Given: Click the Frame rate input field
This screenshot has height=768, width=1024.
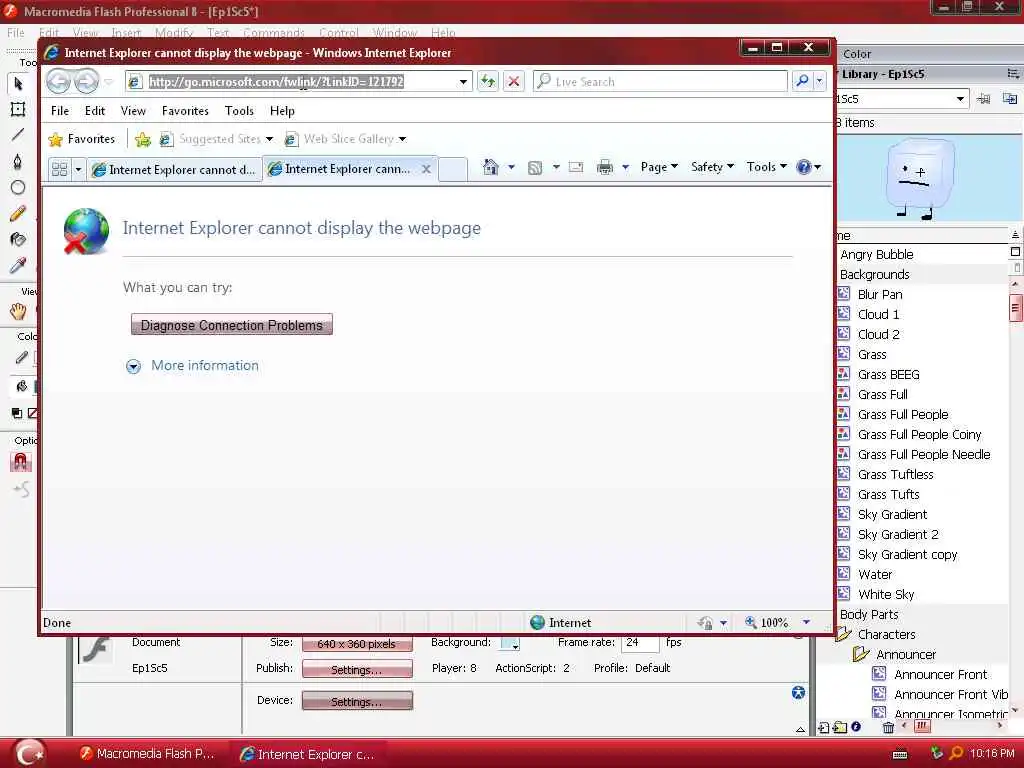Looking at the screenshot, I should (x=639, y=643).
